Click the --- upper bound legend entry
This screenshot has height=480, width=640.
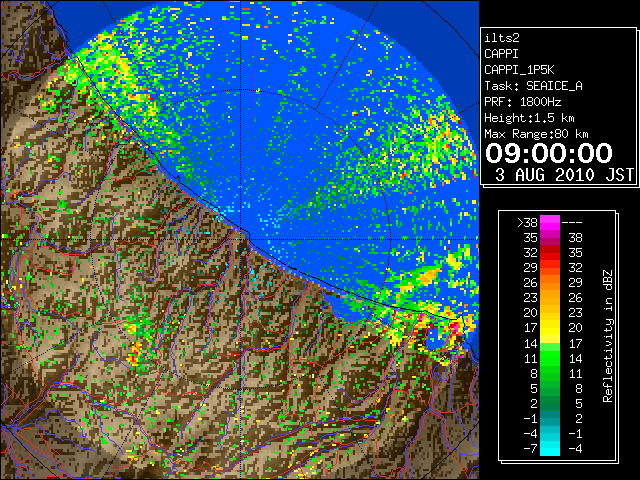(572, 222)
